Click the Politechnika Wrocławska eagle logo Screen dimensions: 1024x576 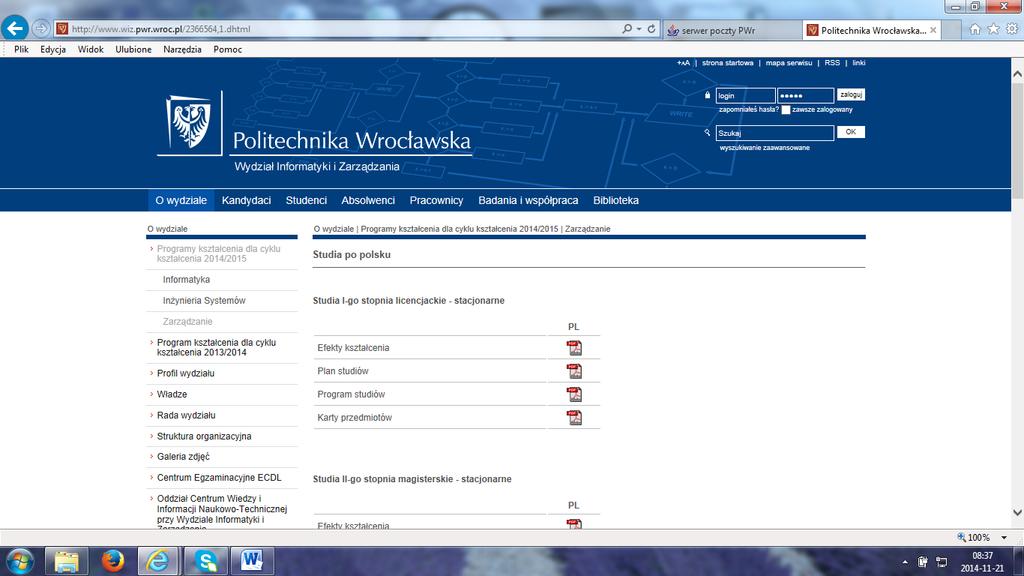pyautogui.click(x=190, y=123)
